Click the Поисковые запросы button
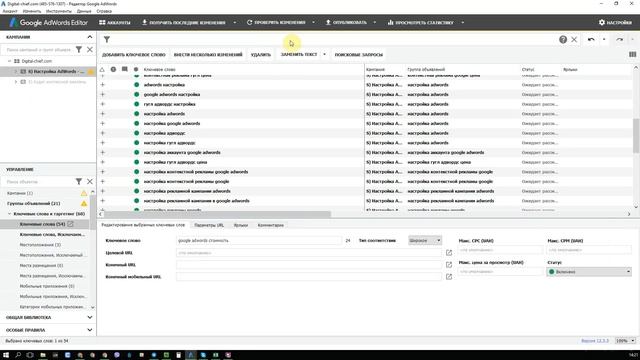Image resolution: width=640 pixels, height=360 pixels. 359,54
